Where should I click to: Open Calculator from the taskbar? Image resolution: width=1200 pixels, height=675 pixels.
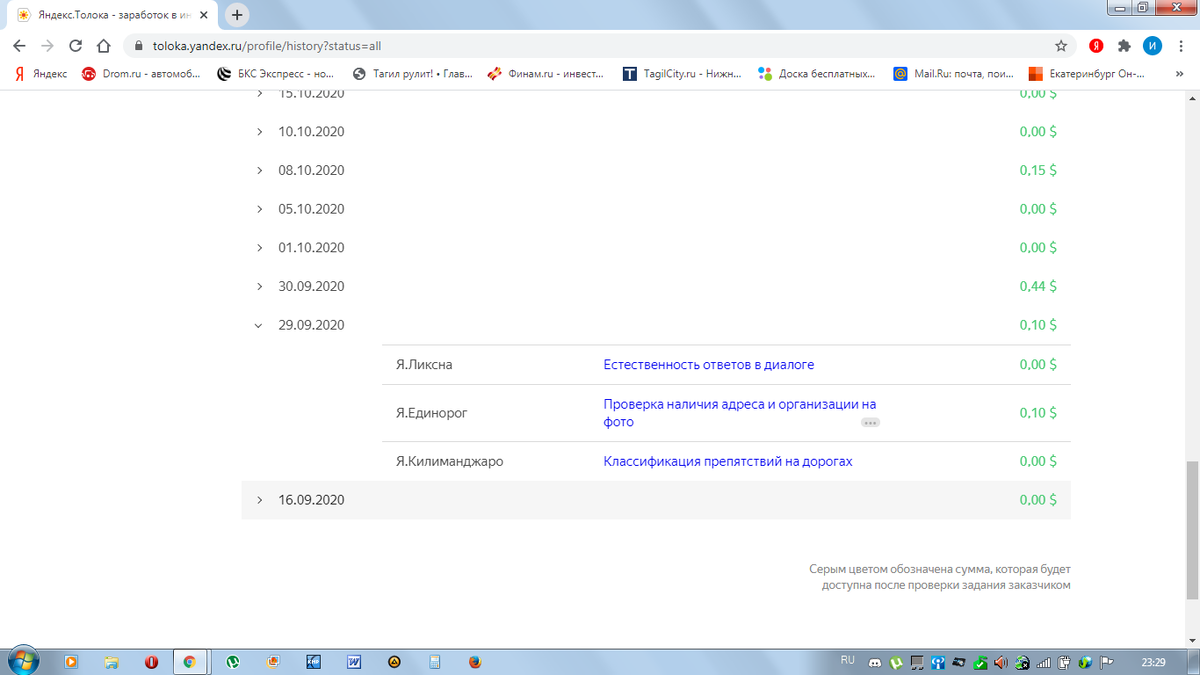(x=435, y=662)
